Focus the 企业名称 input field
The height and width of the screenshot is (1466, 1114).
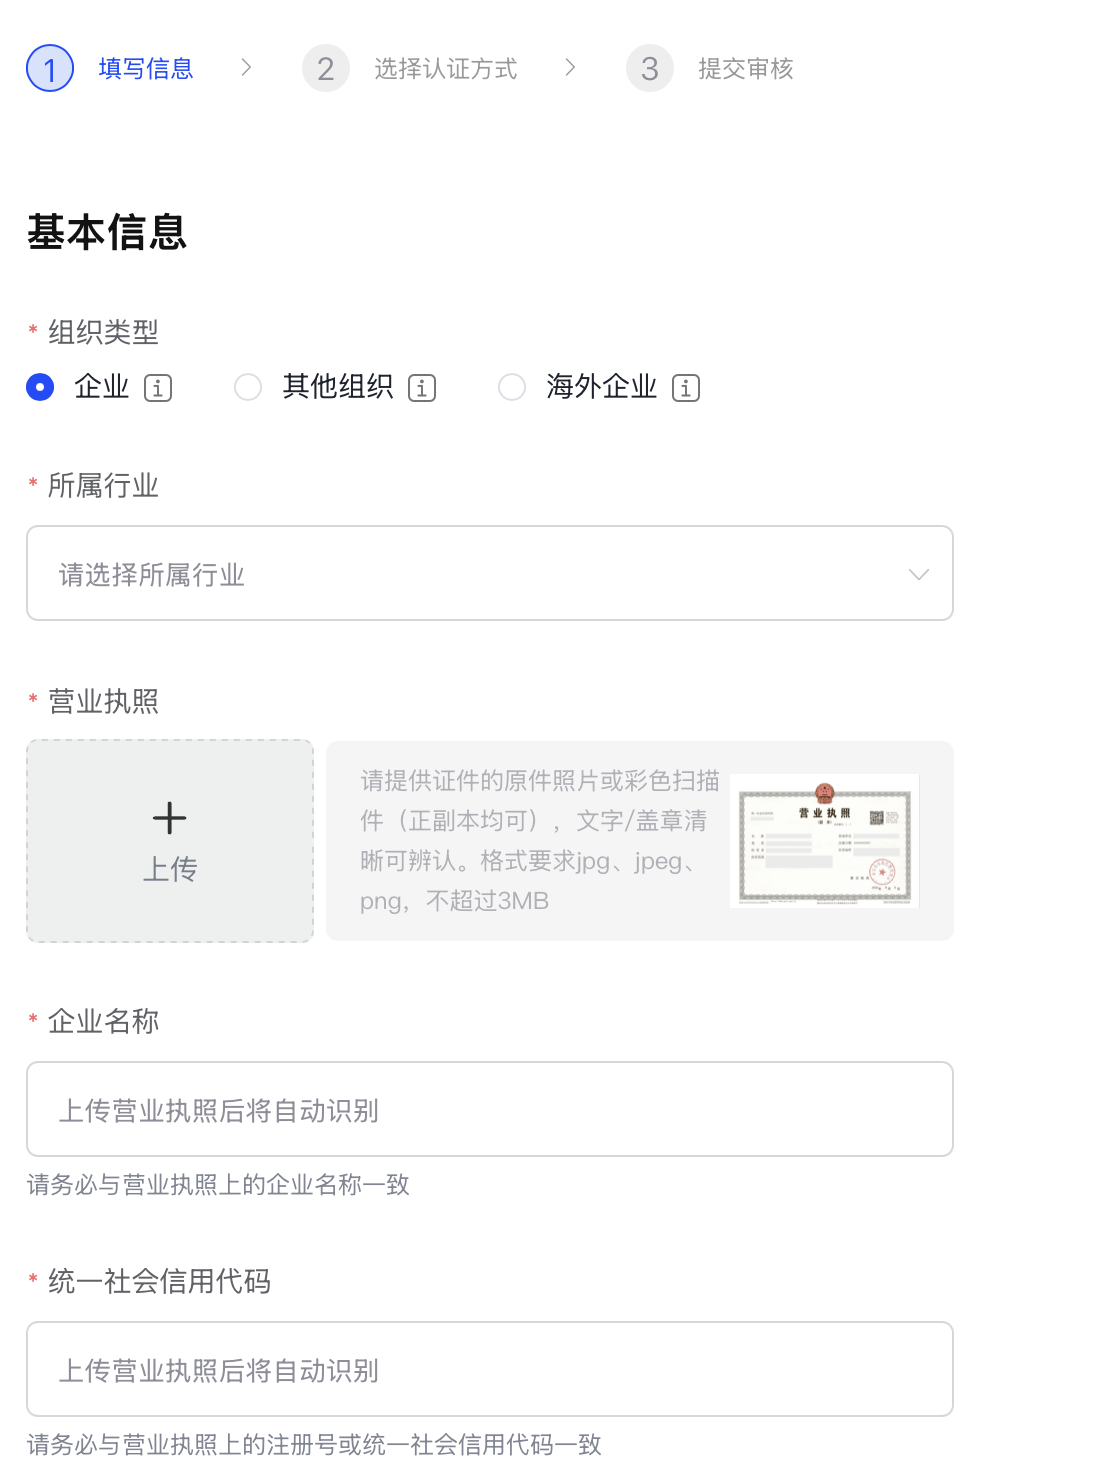(490, 1109)
